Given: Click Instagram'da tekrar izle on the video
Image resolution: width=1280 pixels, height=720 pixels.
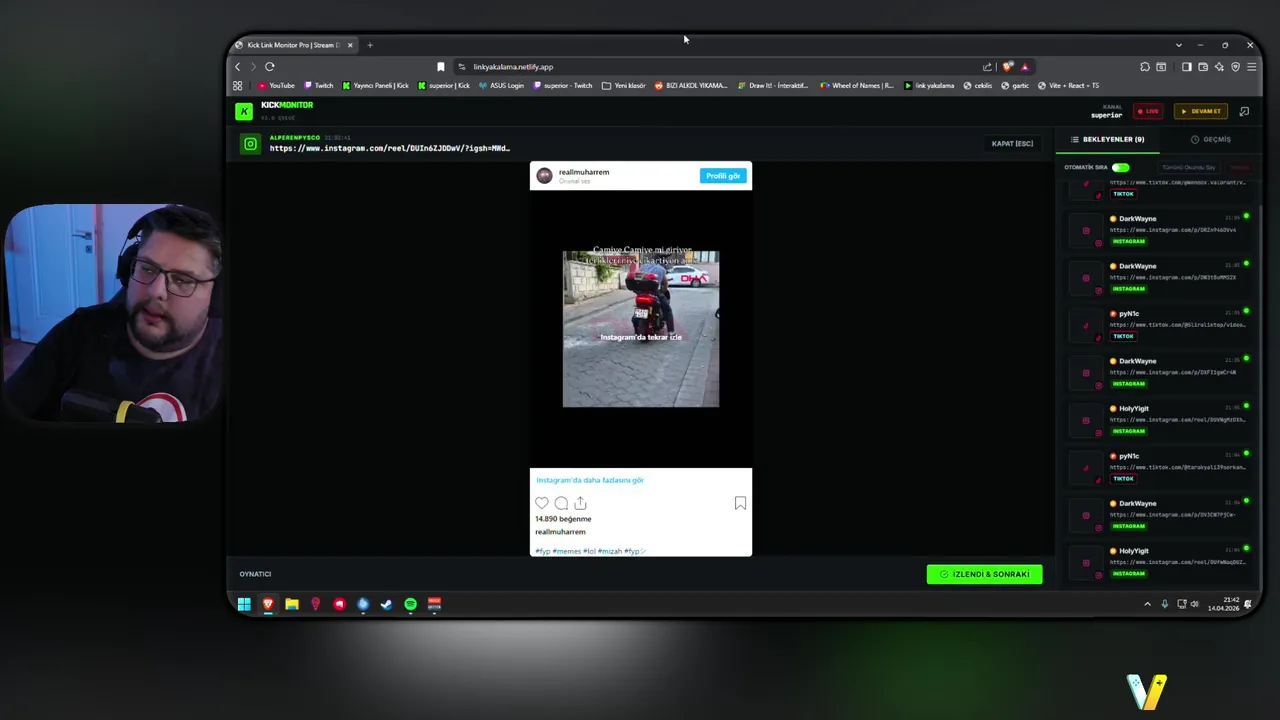Looking at the screenshot, I should (640, 337).
